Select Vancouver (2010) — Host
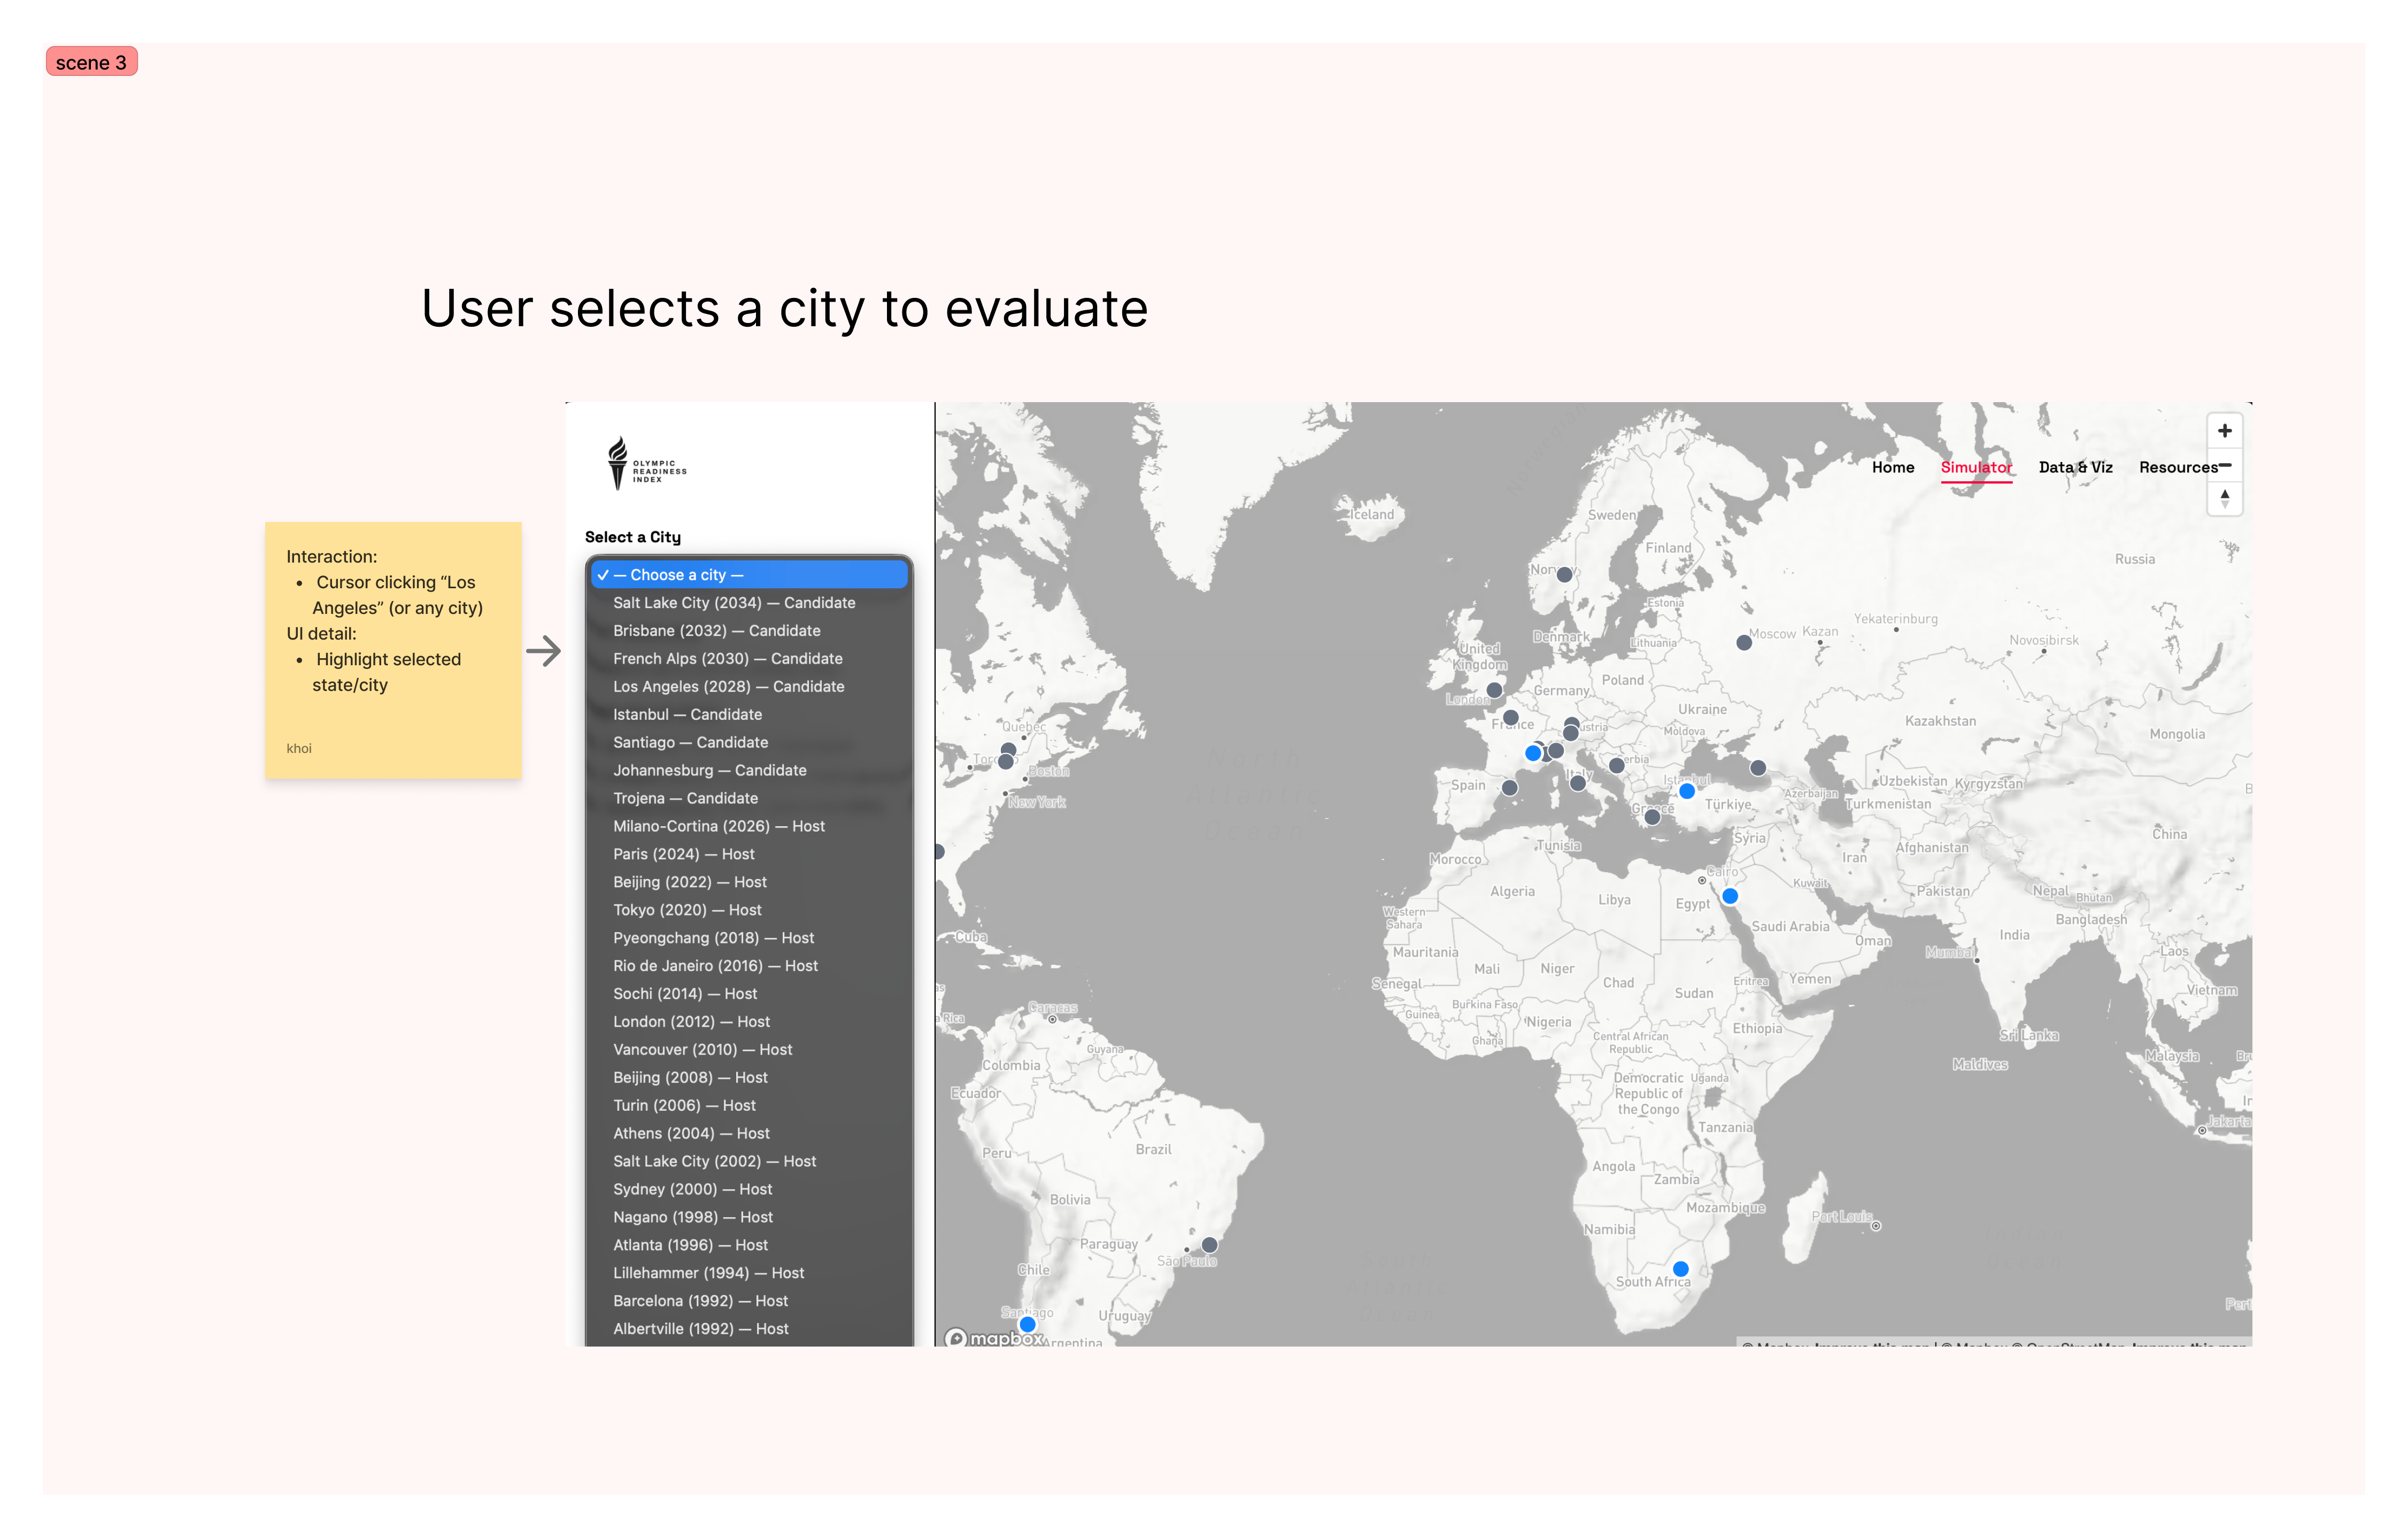This screenshot has width=2408, height=1538. pos(749,1050)
